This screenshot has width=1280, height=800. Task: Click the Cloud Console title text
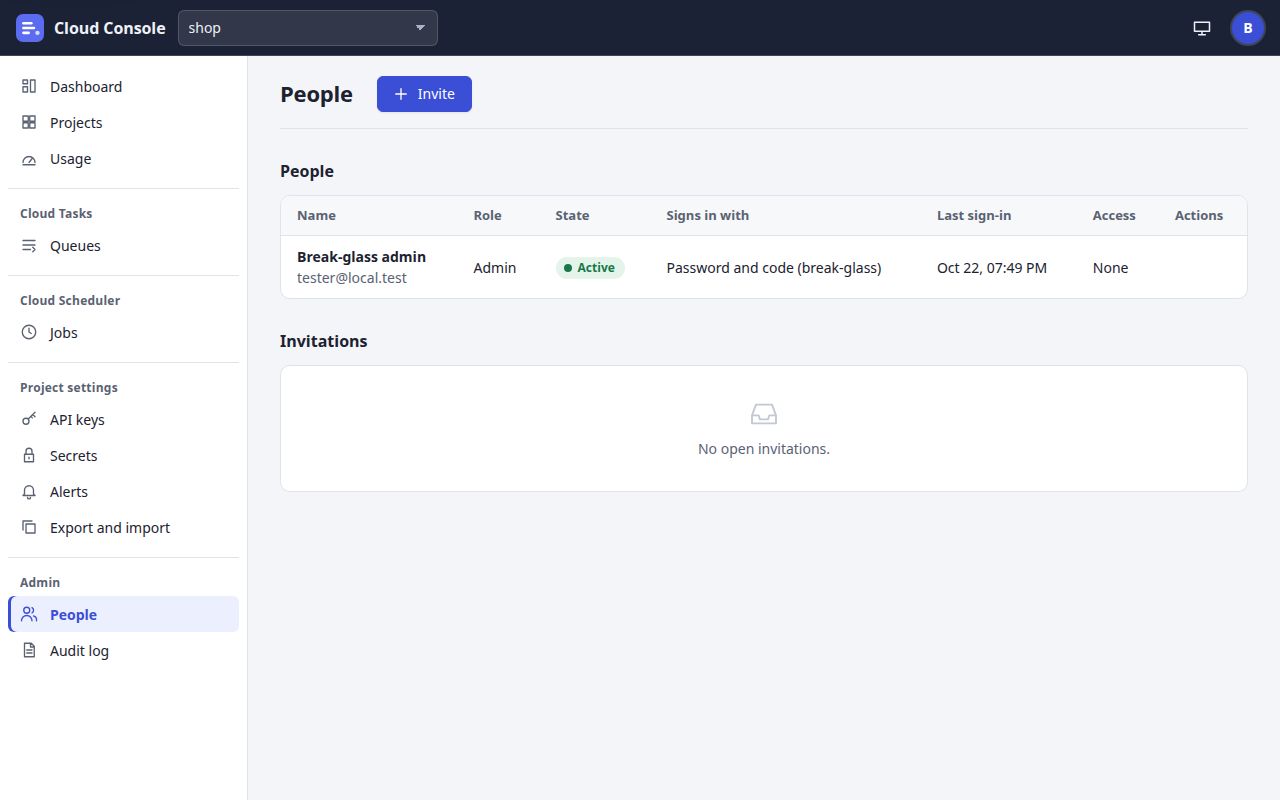coord(110,28)
